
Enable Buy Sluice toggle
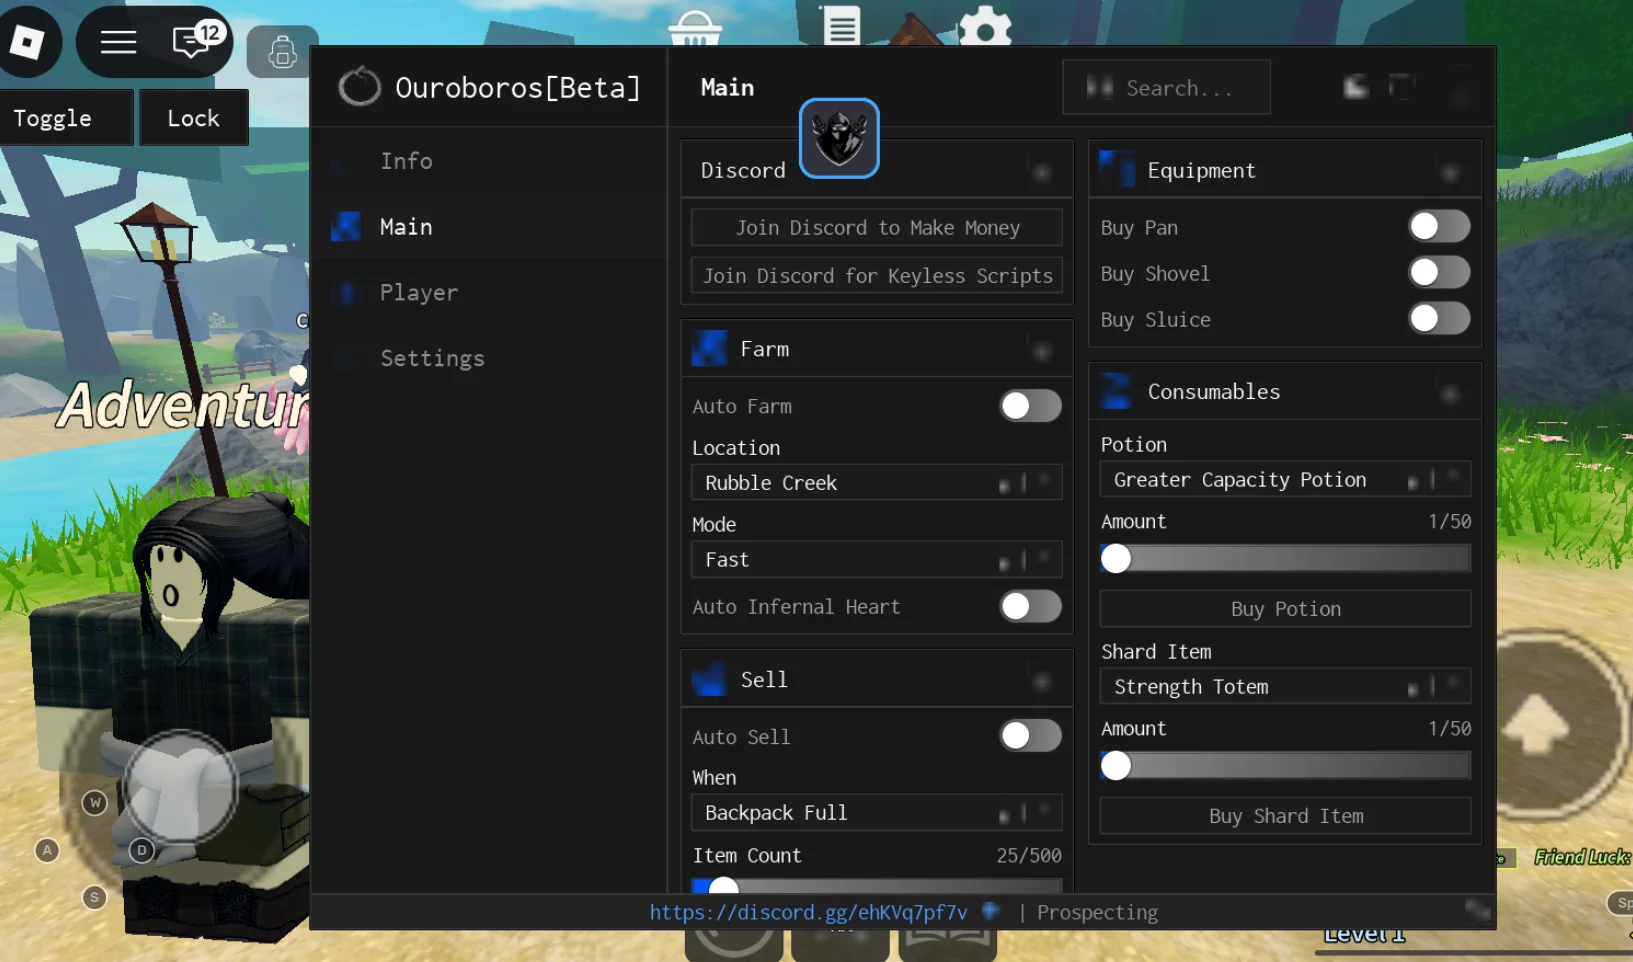click(x=1439, y=318)
